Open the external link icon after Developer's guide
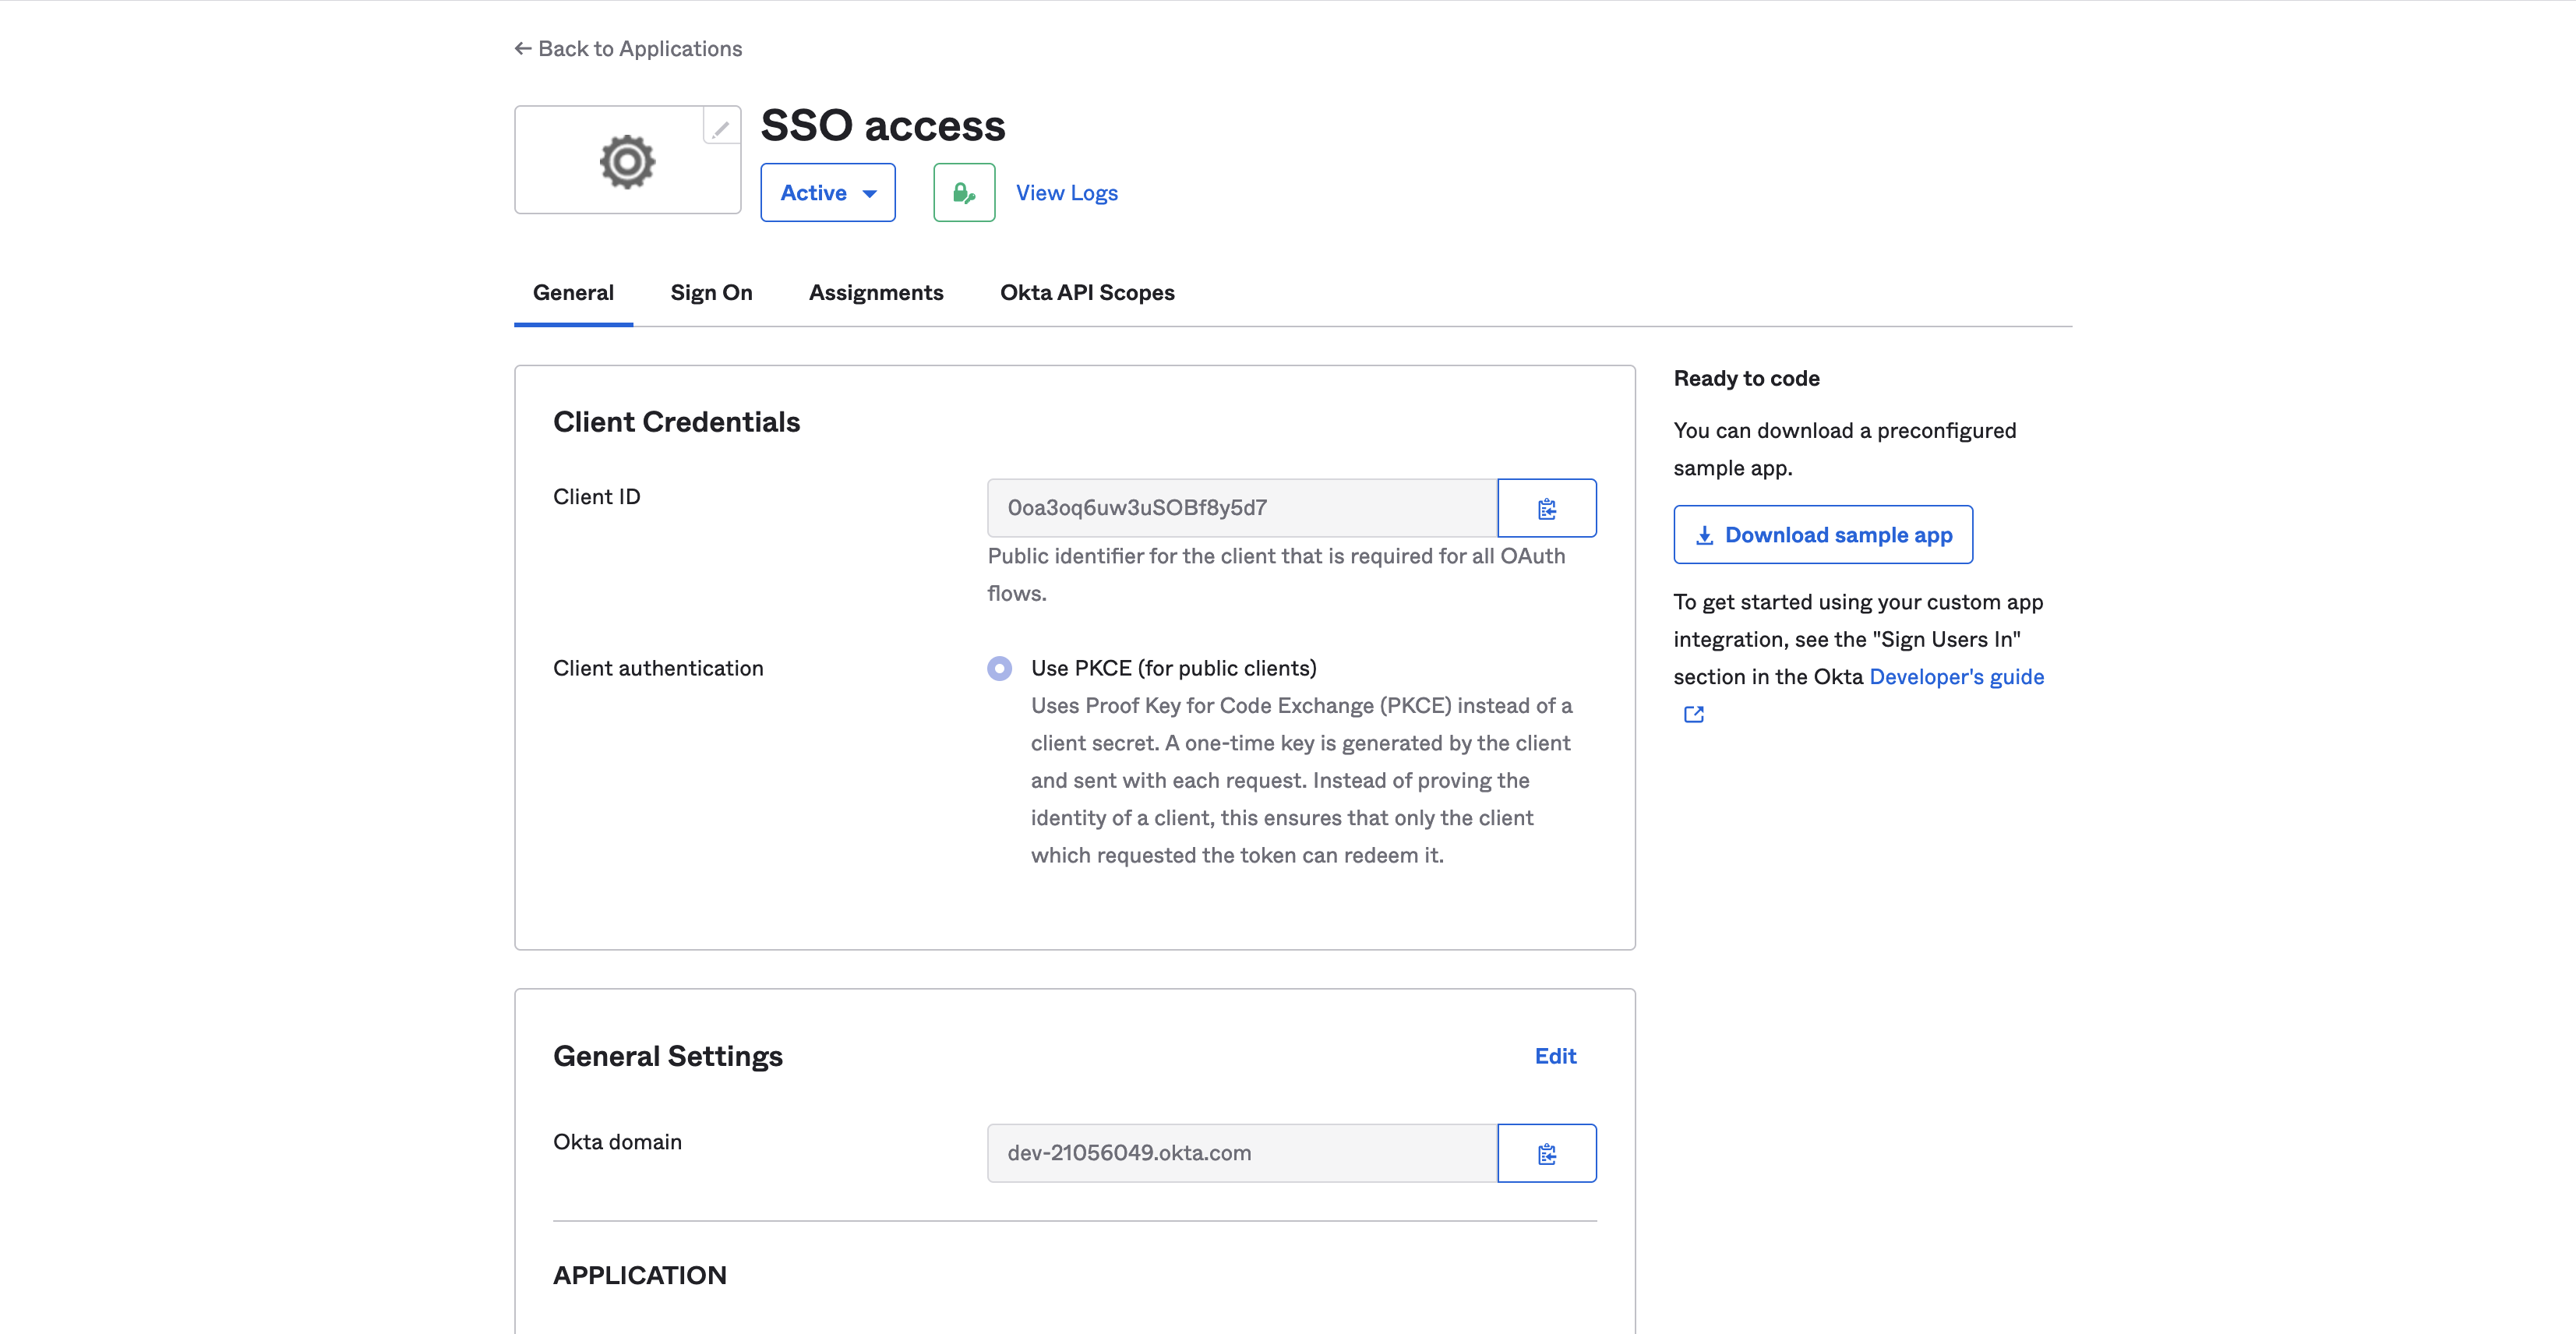Screen dimensions: 2576x1334 pos(1693,714)
